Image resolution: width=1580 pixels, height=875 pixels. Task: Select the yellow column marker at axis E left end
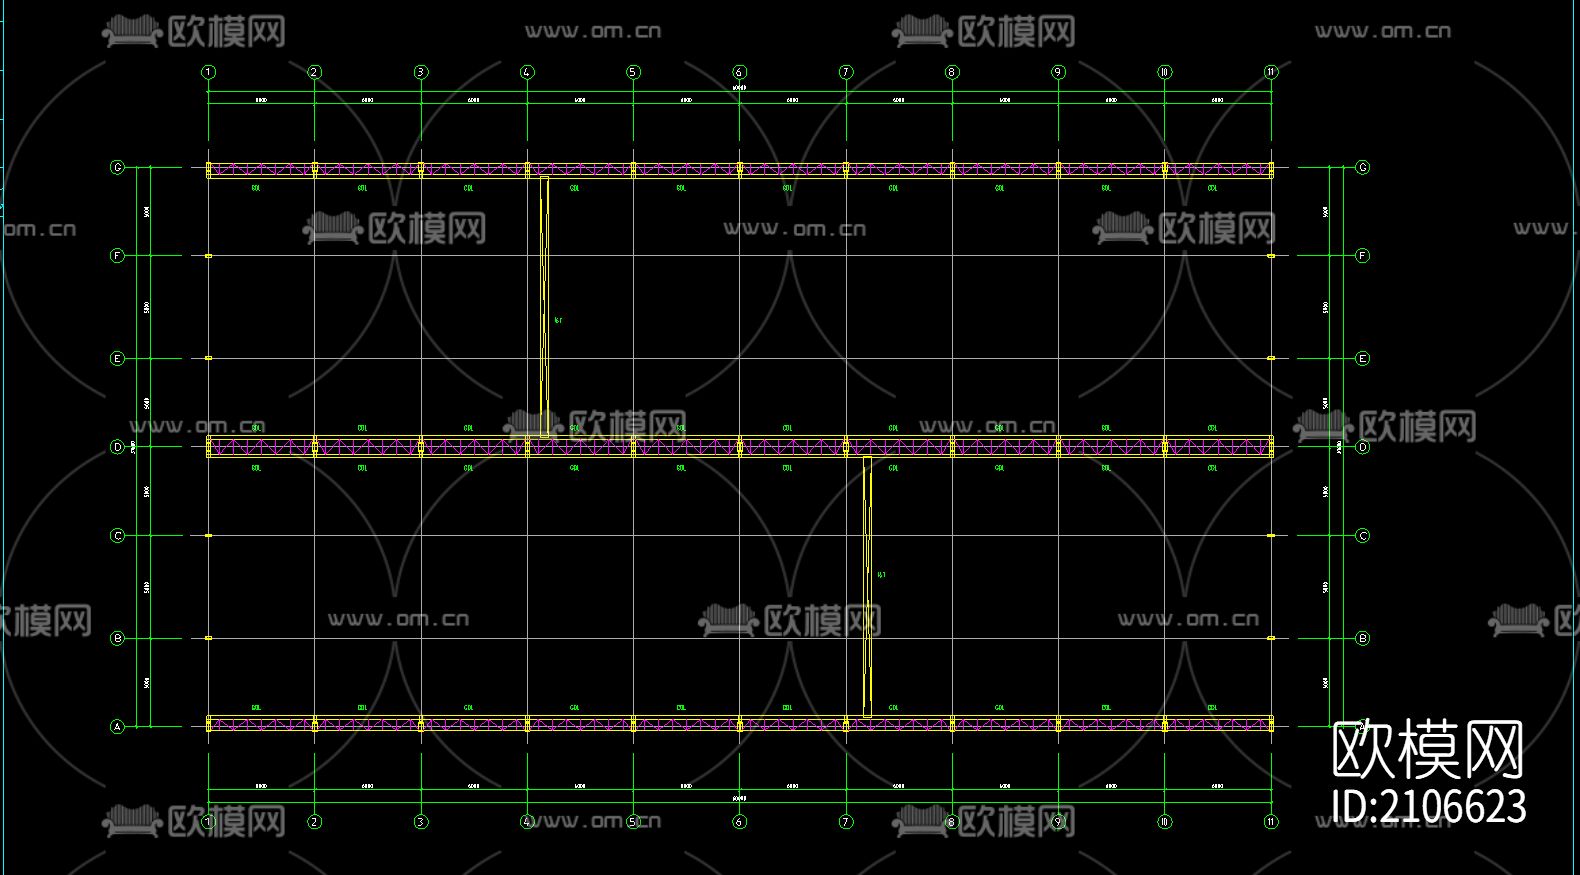[x=208, y=358]
